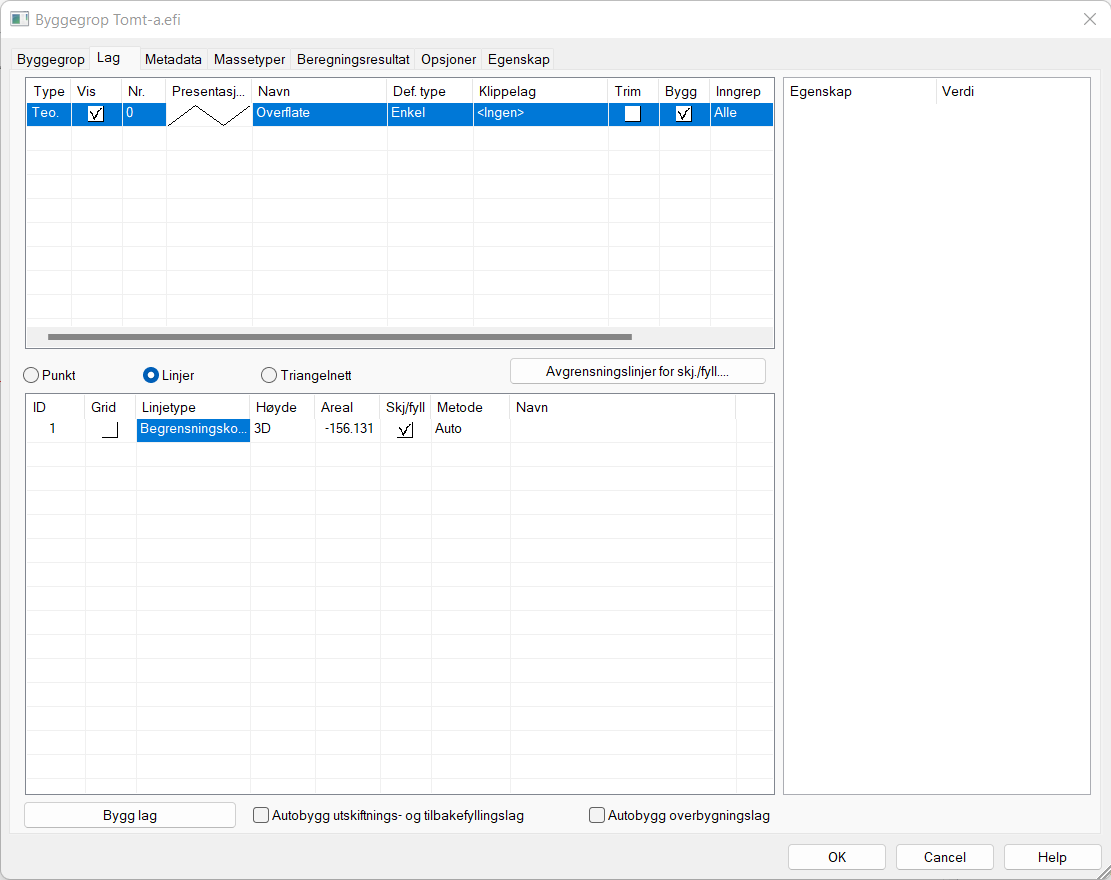Enable Autobygg overbygningslag checkbox
The width and height of the screenshot is (1111, 880).
pos(598,816)
